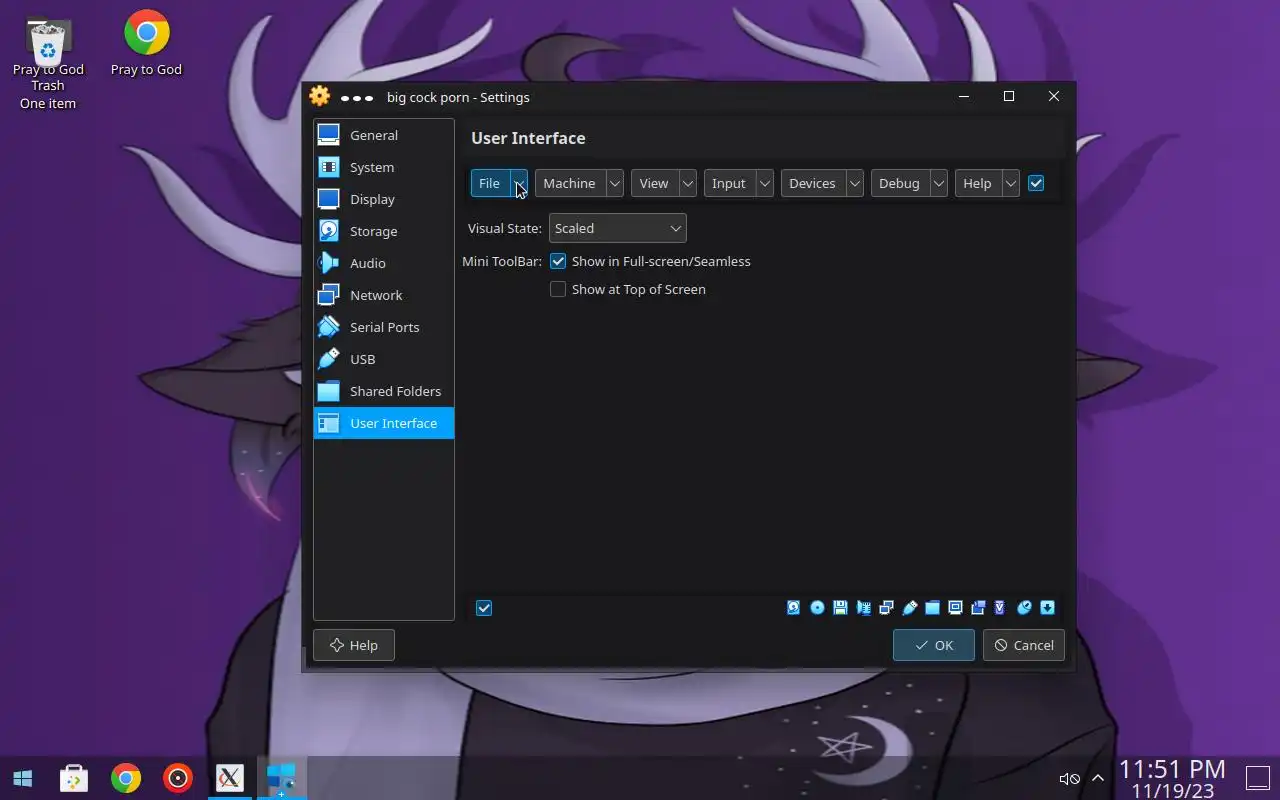Screen dimensions: 1280x800
Task: Toggle the Machine menu button
Action: [x=570, y=183]
